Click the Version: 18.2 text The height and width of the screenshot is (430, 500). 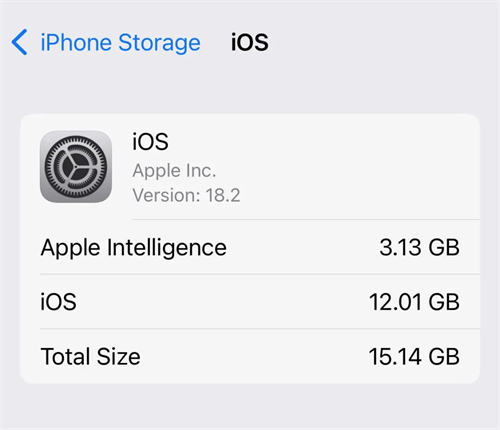click(186, 195)
